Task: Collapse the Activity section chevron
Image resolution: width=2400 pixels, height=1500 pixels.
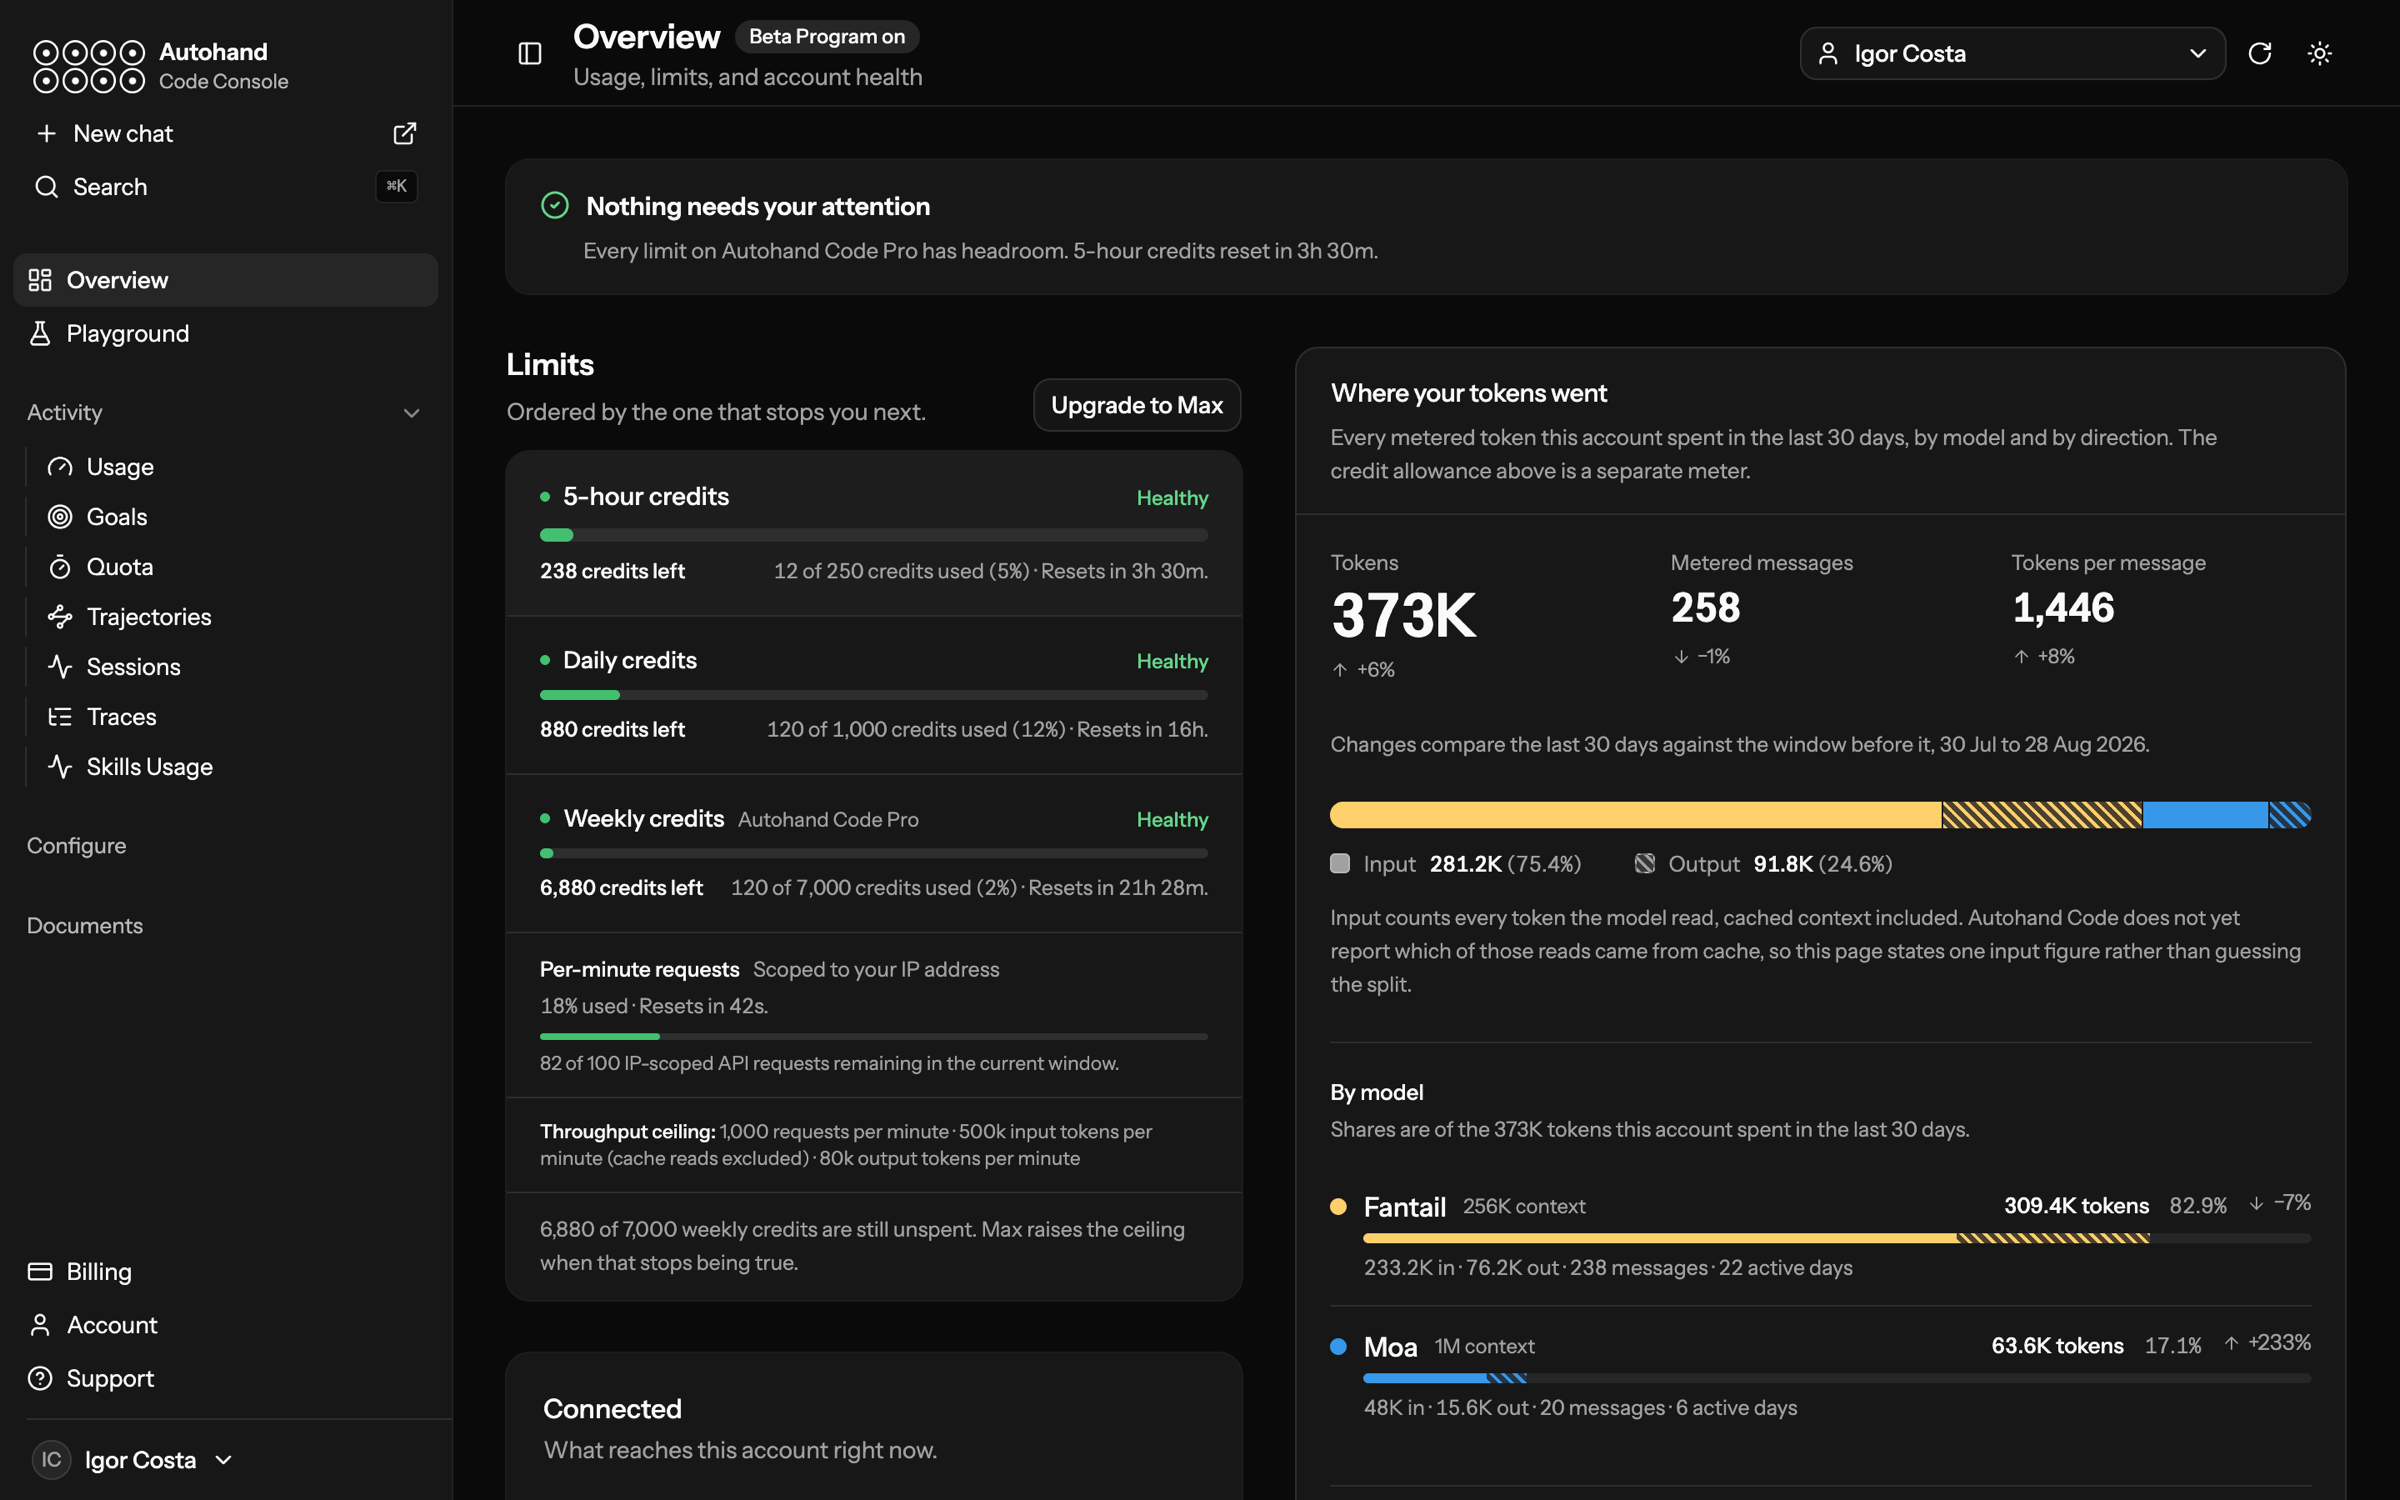Action: pos(411,413)
